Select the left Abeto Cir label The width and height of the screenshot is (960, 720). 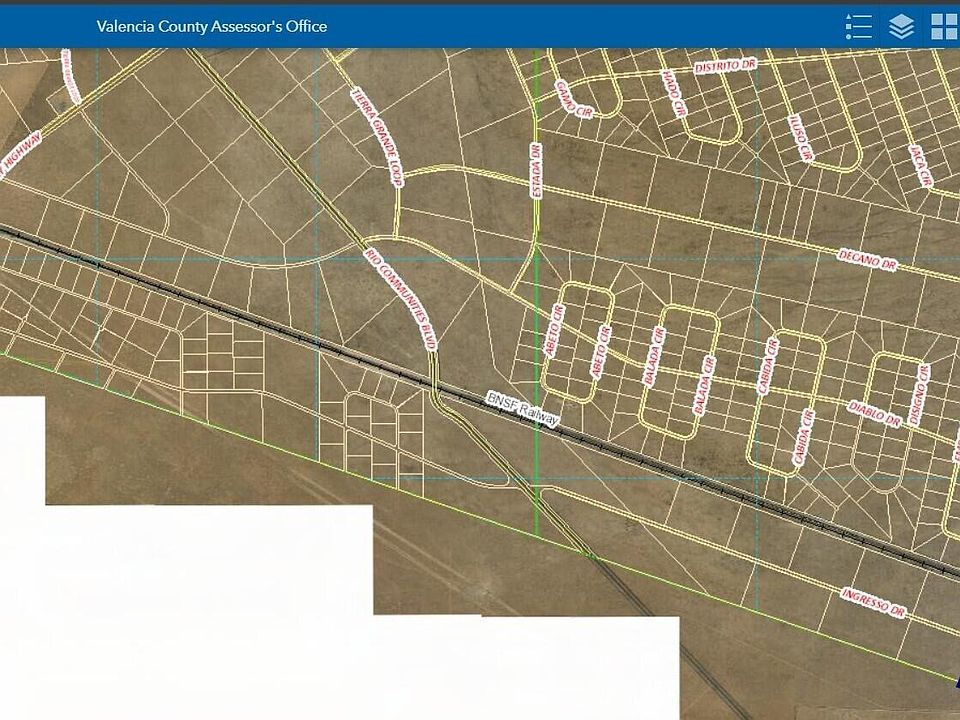tap(552, 330)
